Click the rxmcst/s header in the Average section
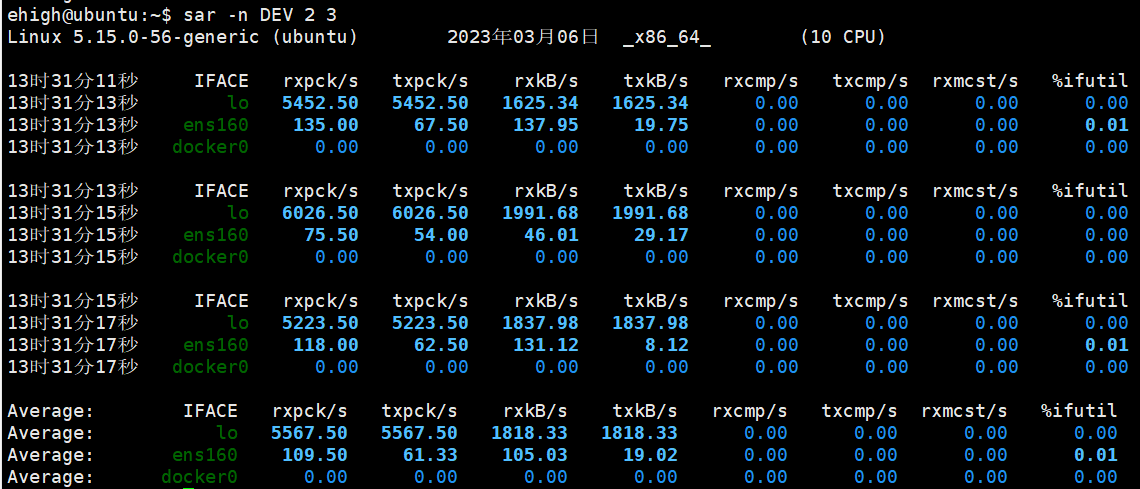The image size is (1140, 489). [x=964, y=411]
